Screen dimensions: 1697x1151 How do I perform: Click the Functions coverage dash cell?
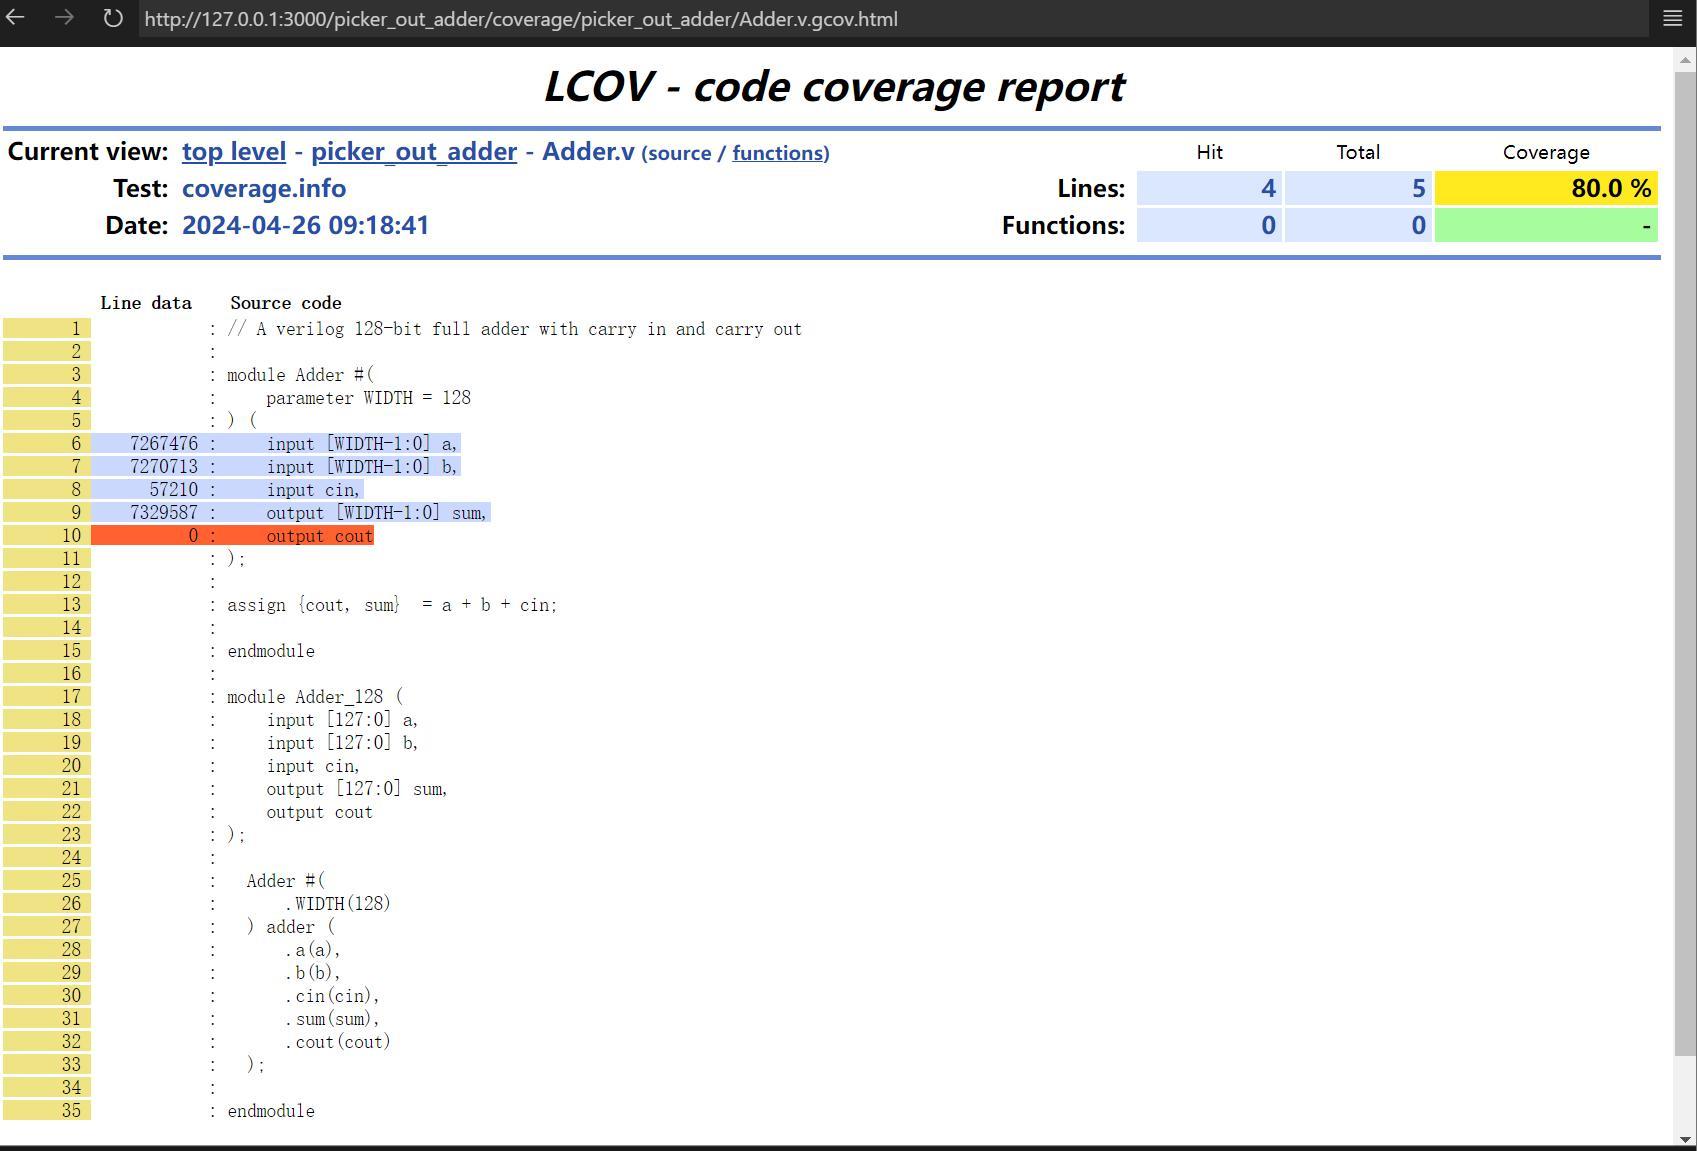1546,225
